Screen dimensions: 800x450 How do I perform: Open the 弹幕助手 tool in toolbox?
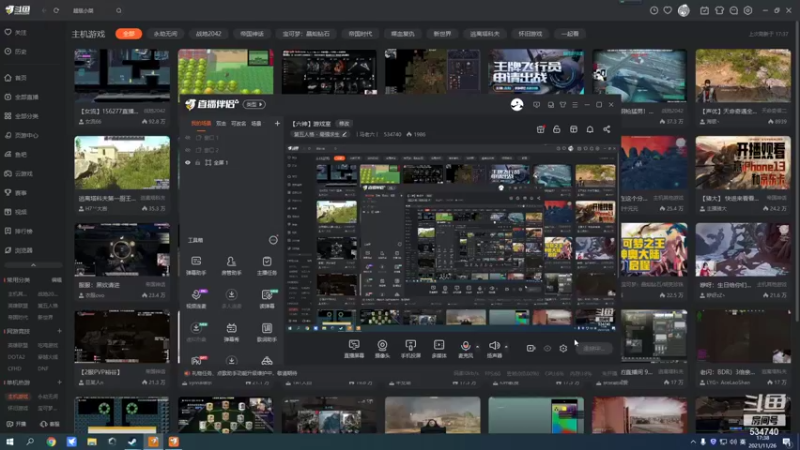[196, 265]
